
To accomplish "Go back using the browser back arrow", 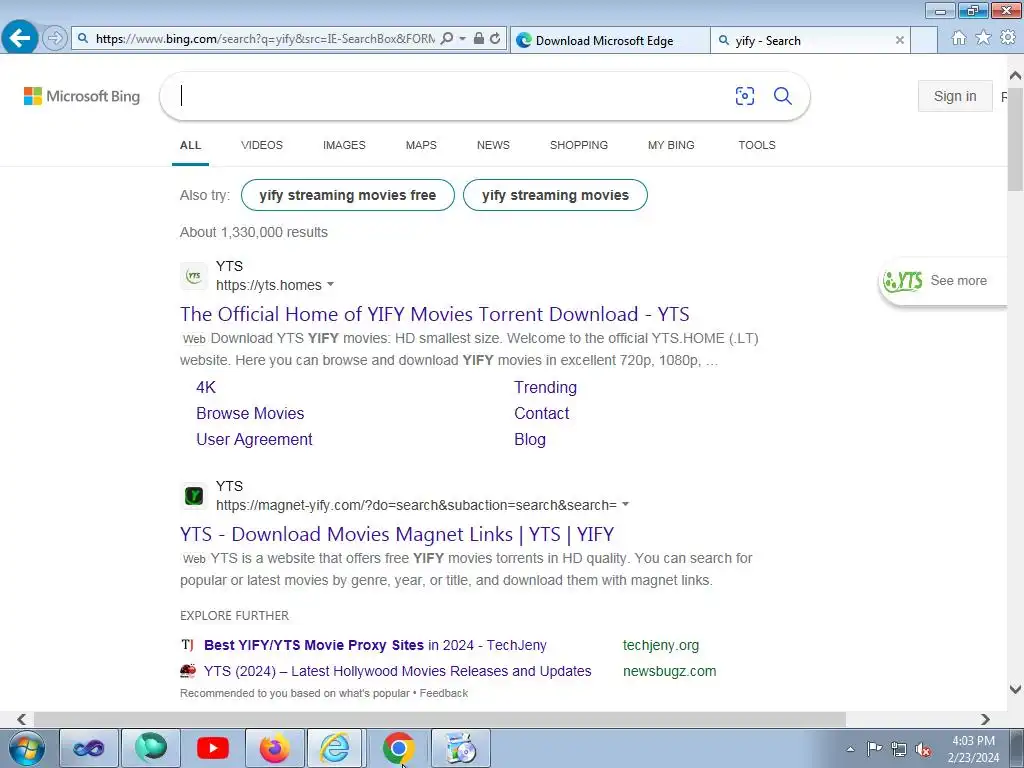I will [x=20, y=37].
